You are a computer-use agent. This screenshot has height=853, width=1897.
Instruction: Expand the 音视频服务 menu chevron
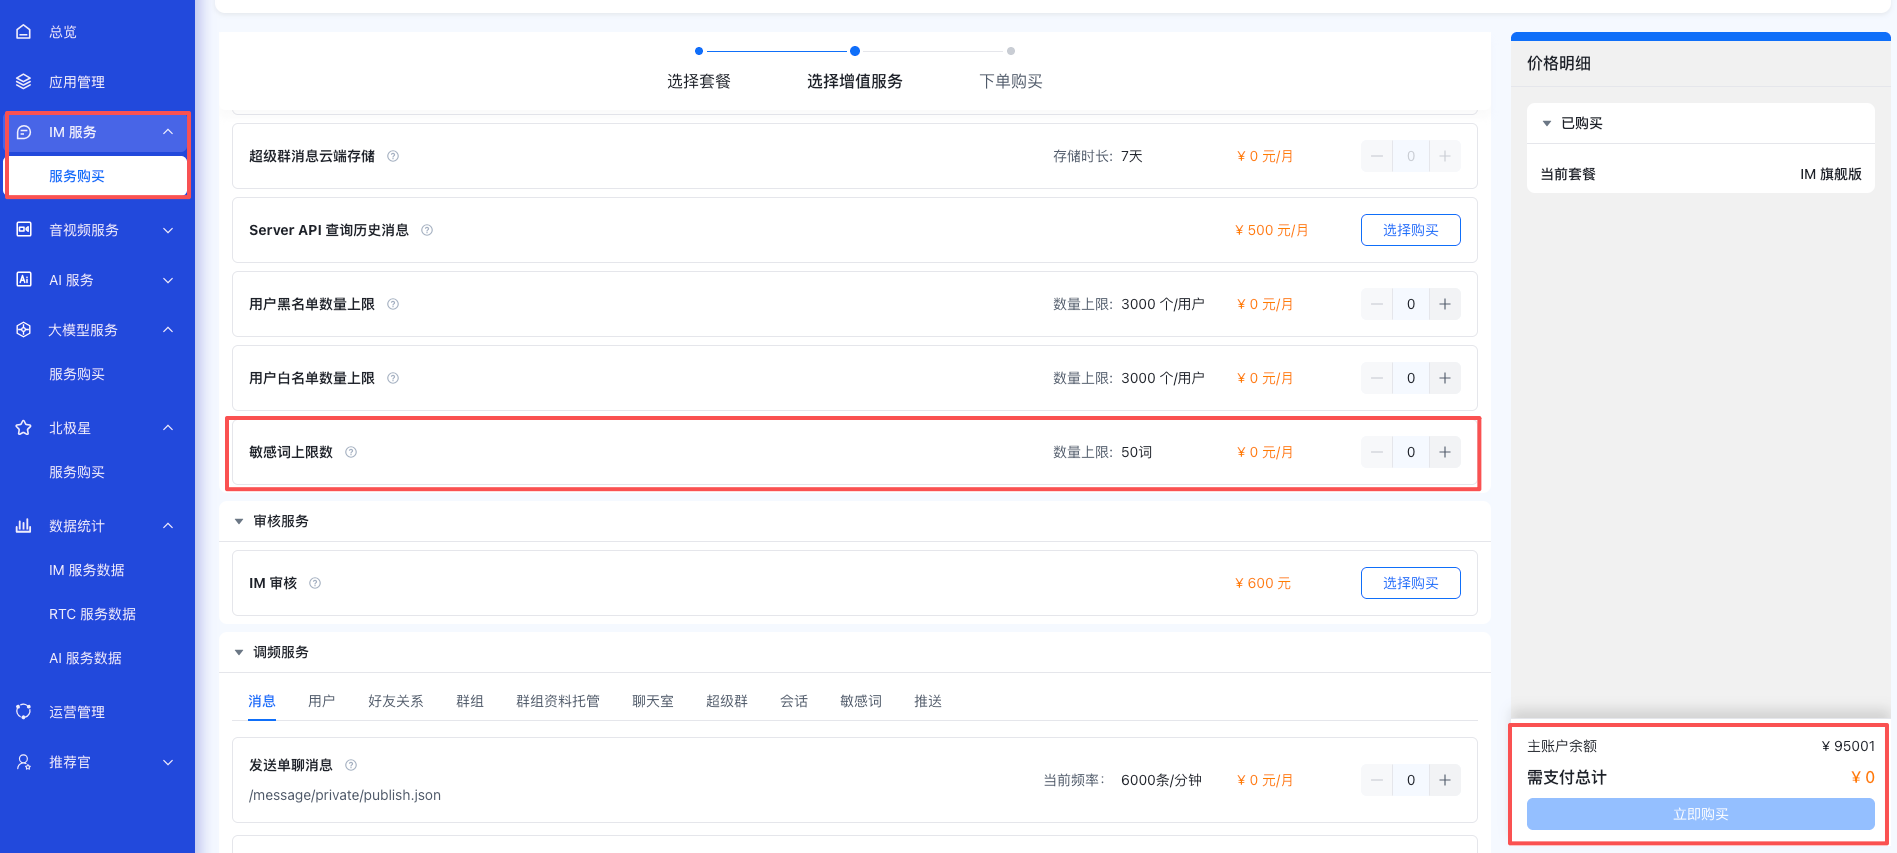[168, 230]
